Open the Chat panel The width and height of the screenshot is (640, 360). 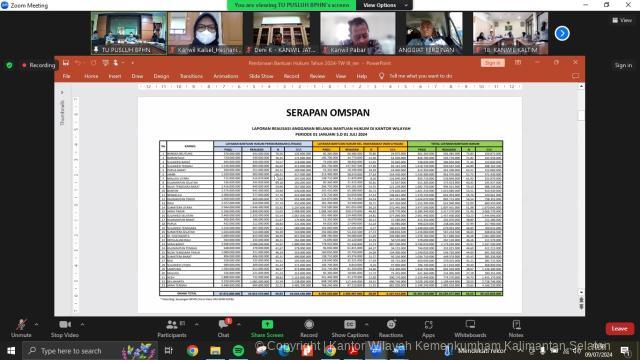[x=223, y=328]
